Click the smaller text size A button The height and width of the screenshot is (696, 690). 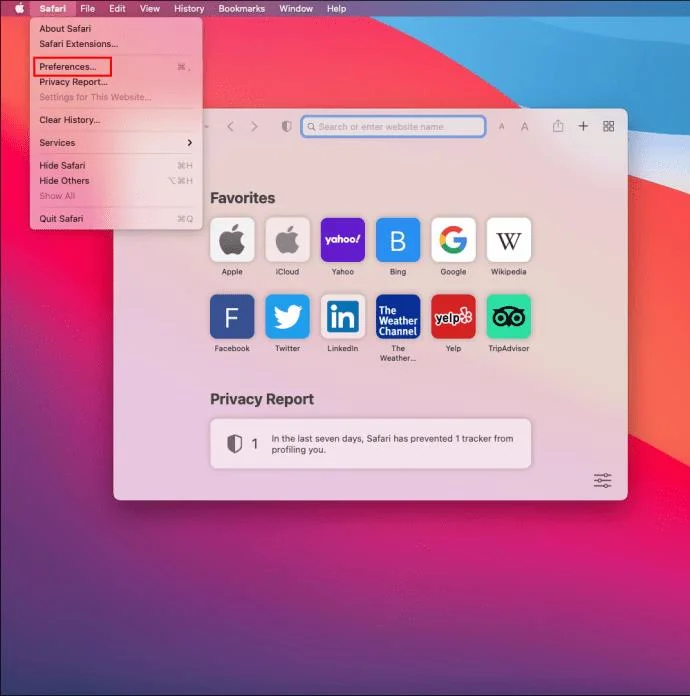pos(501,127)
